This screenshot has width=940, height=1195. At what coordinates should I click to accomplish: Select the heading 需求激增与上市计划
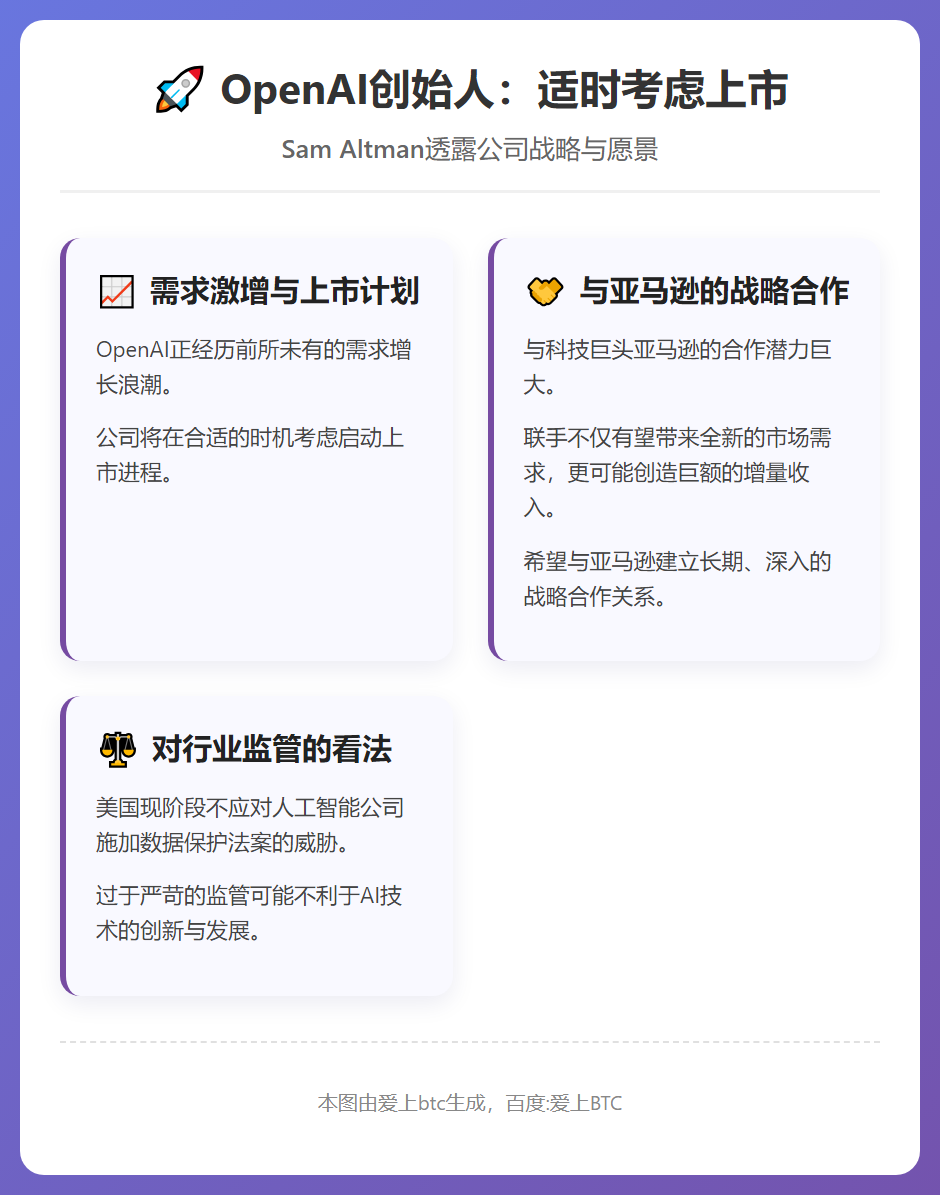(x=284, y=291)
